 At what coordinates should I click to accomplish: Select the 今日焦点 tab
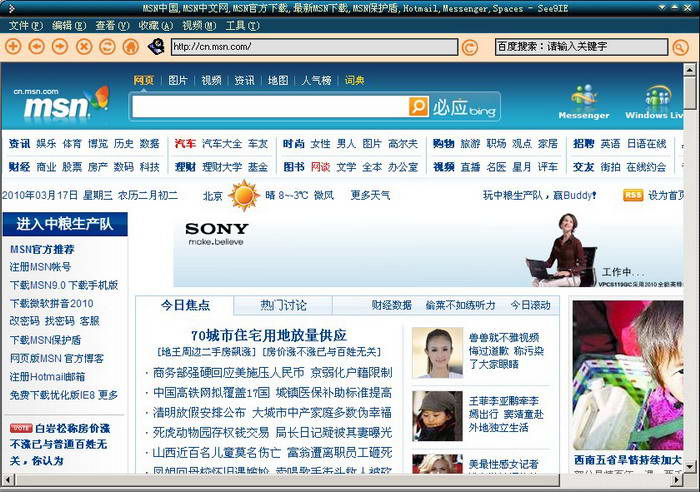point(185,305)
